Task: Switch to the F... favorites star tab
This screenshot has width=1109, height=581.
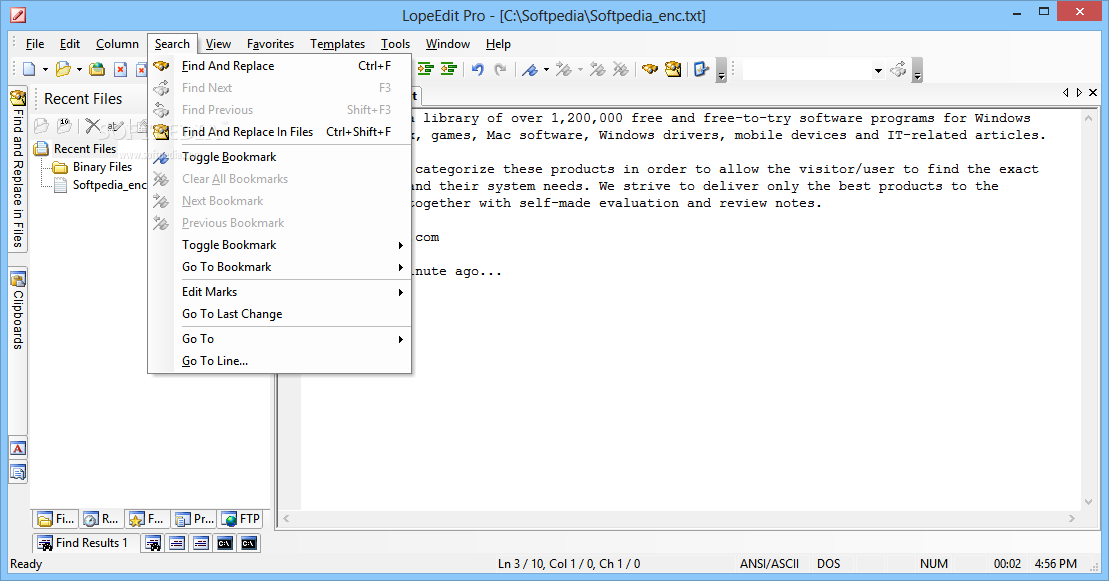Action: coord(146,519)
